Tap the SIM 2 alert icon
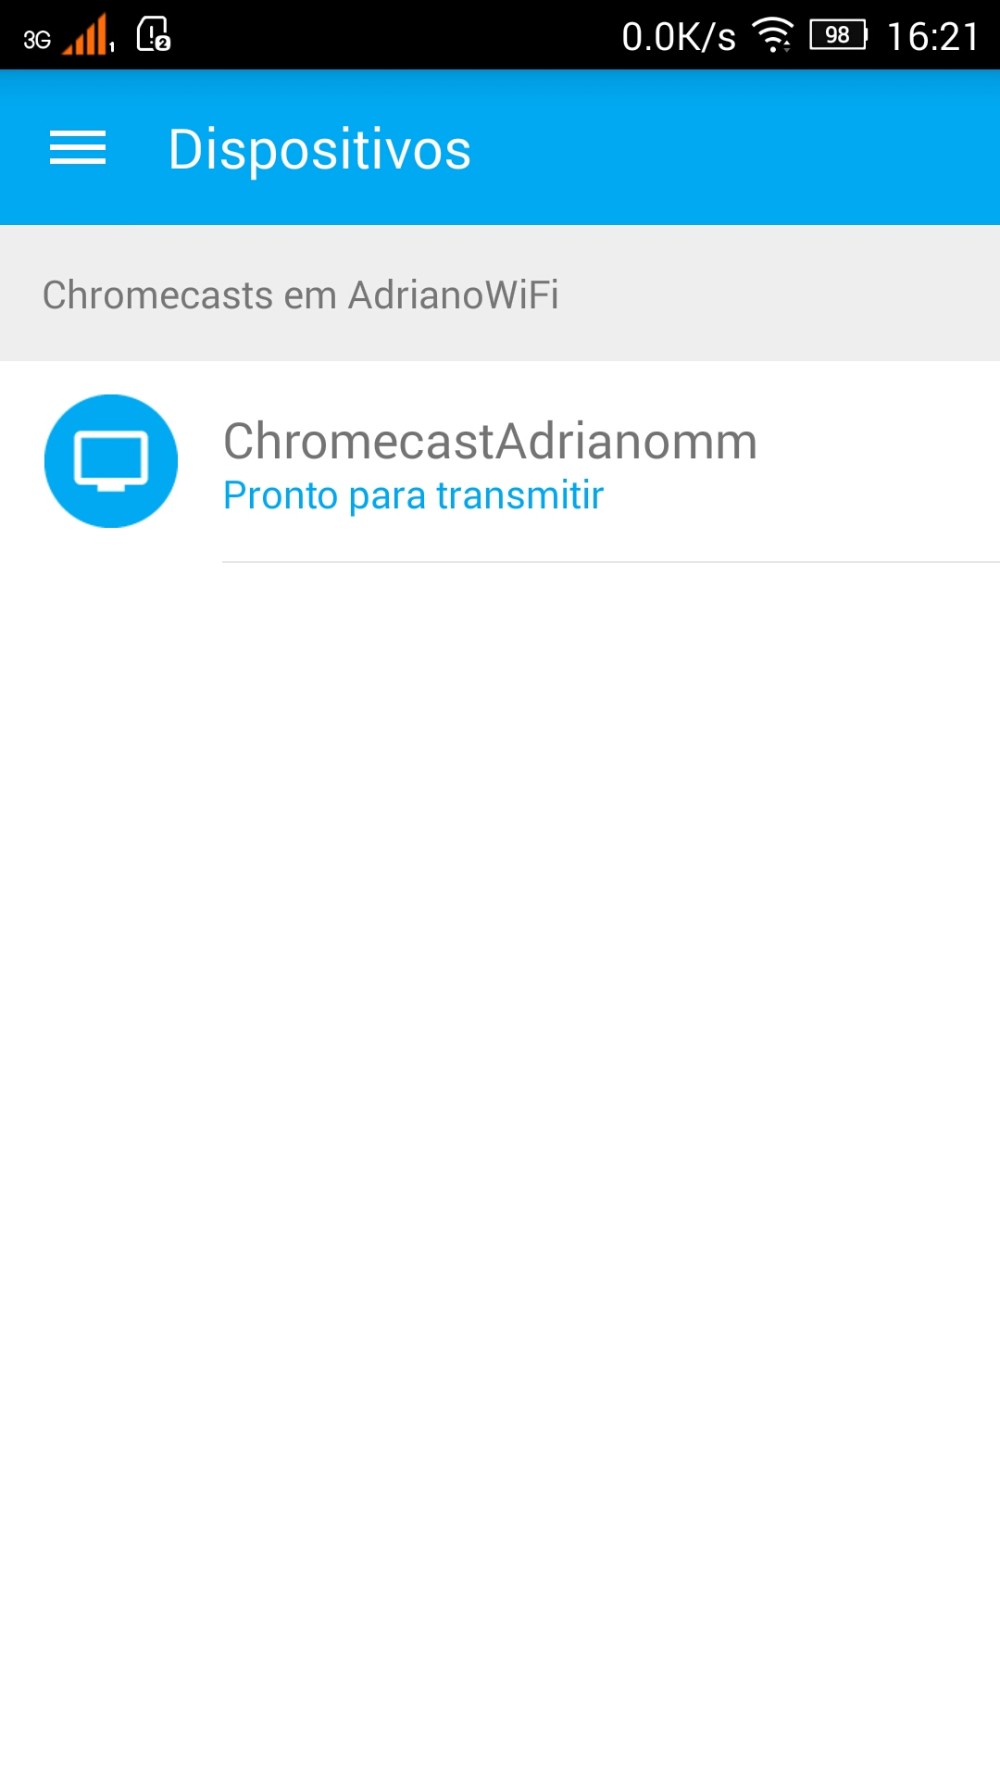The height and width of the screenshot is (1778, 1000). (154, 34)
